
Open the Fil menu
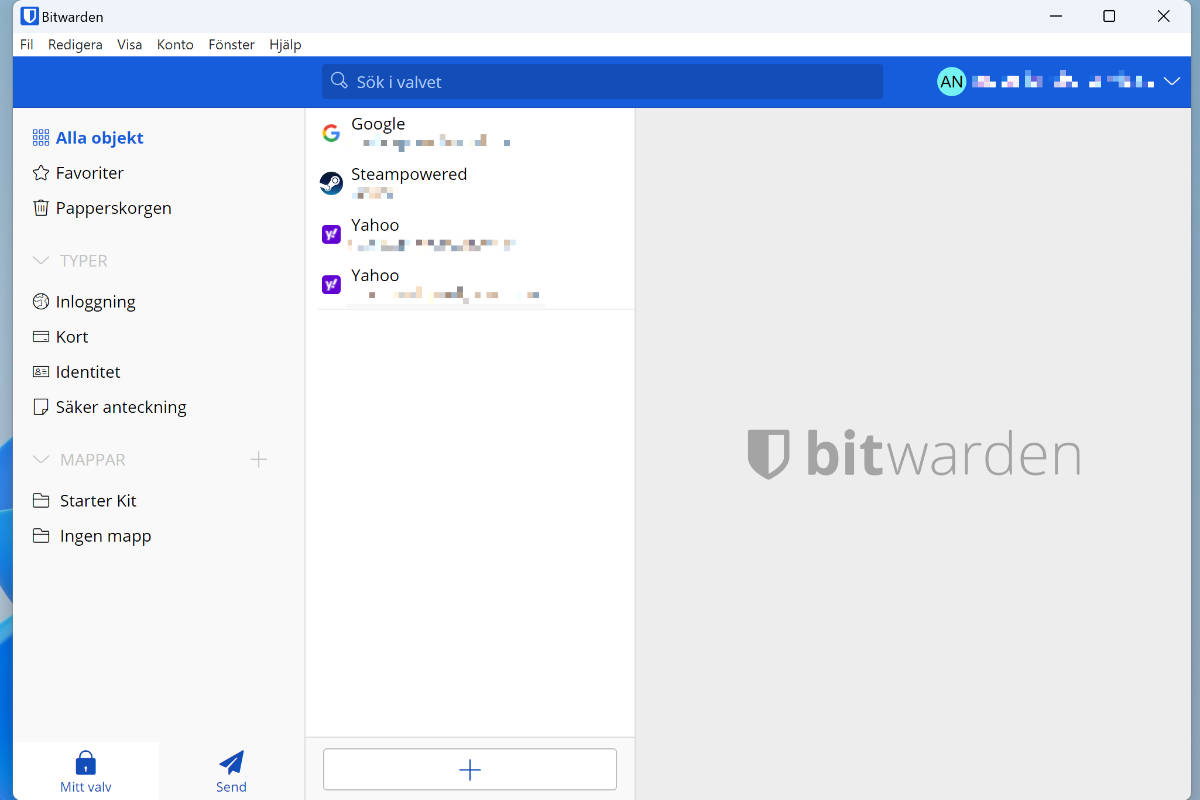click(x=27, y=44)
